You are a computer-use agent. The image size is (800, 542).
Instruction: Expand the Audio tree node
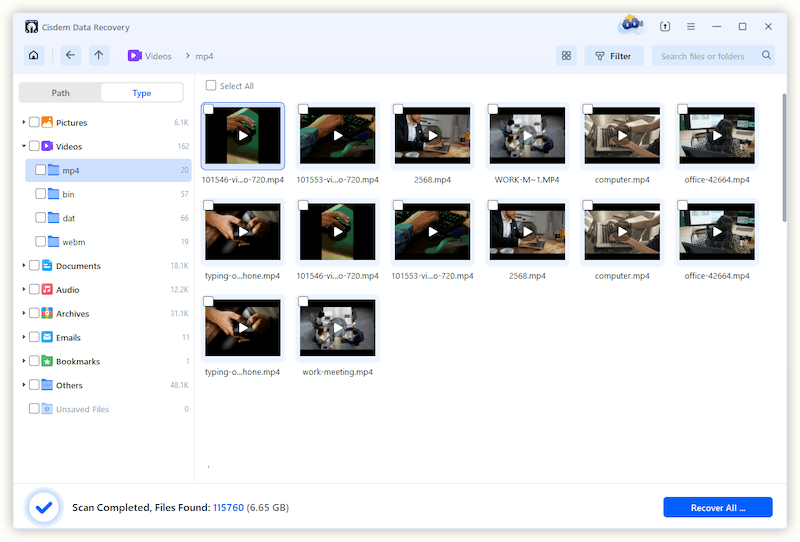(x=23, y=289)
